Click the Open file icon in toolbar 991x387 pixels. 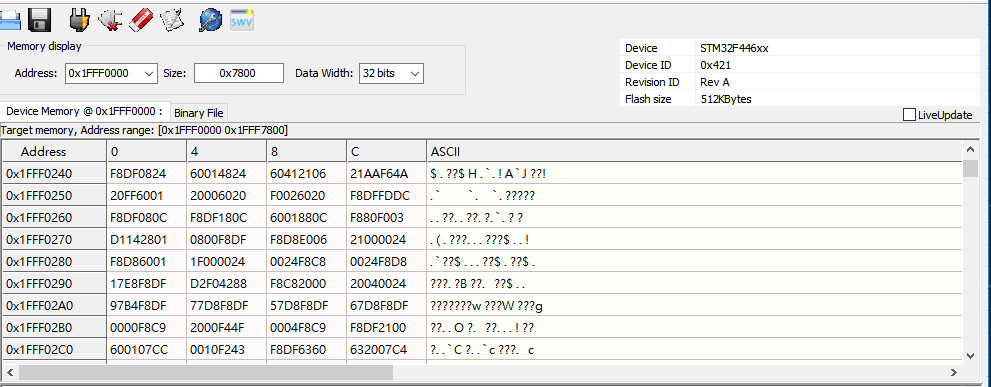pos(9,21)
